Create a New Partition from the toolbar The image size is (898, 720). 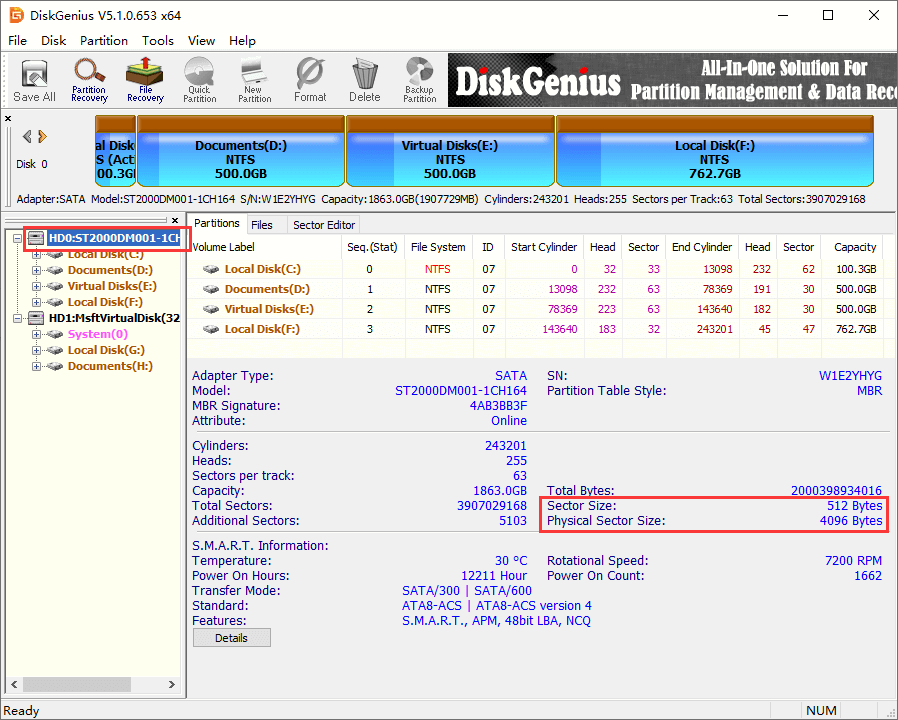click(x=254, y=80)
